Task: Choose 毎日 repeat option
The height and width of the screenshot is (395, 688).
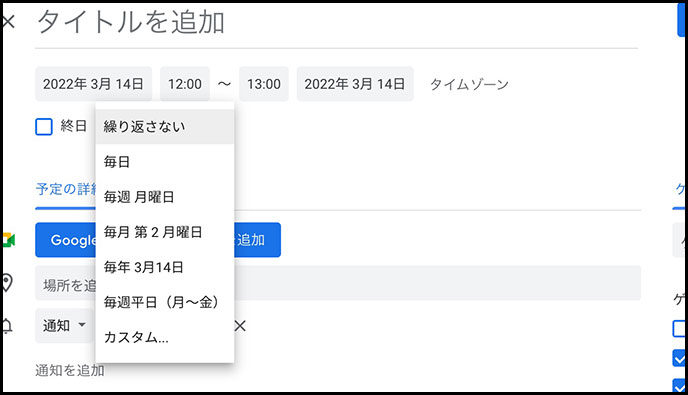Action: pos(165,162)
